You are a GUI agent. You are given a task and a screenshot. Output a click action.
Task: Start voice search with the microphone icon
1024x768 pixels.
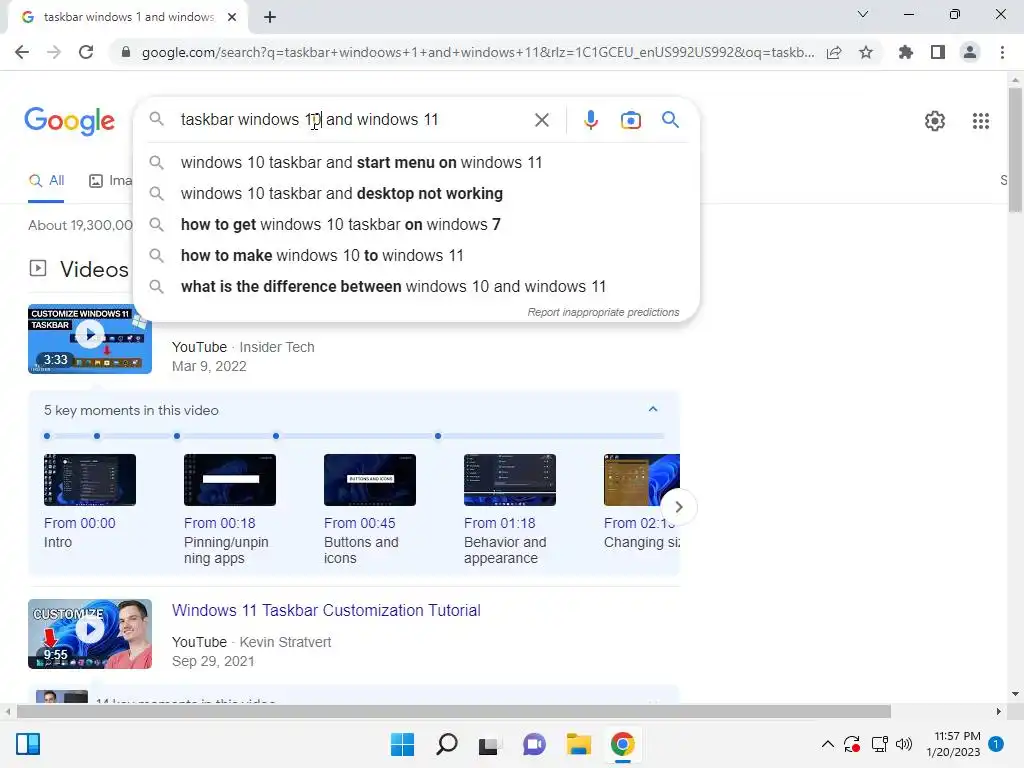(590, 120)
